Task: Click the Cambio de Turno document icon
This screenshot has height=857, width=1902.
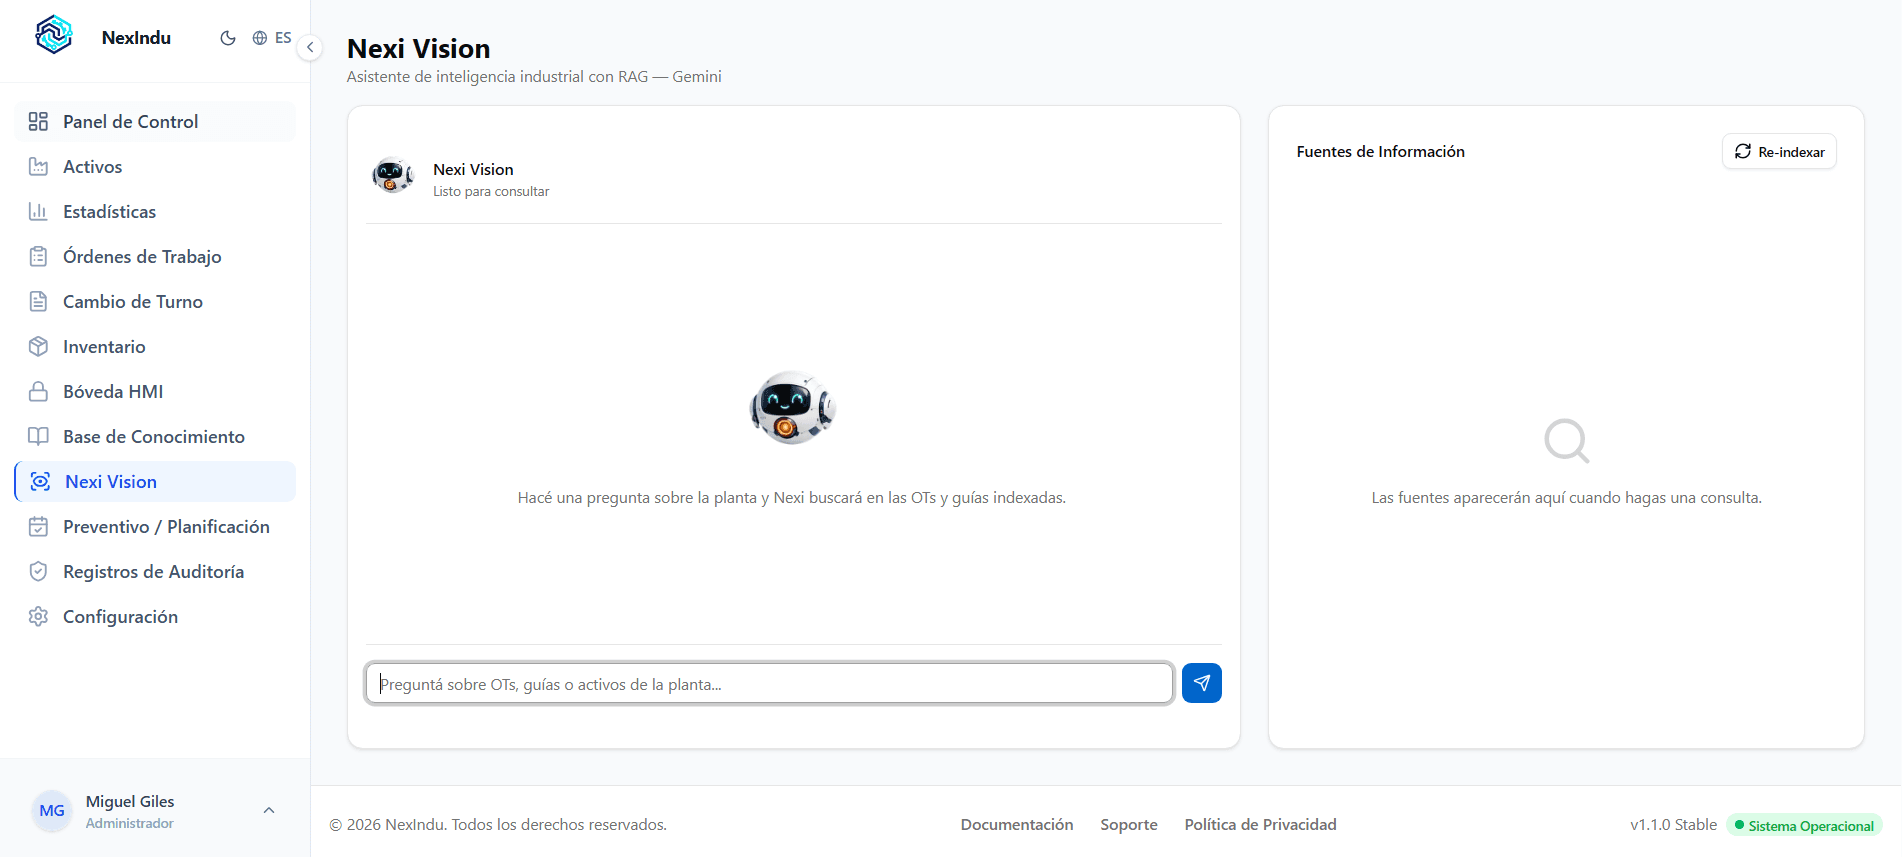Action: coord(38,301)
